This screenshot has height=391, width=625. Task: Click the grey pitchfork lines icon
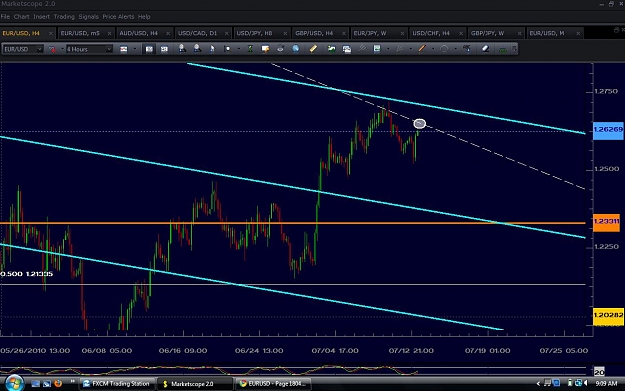(362, 49)
